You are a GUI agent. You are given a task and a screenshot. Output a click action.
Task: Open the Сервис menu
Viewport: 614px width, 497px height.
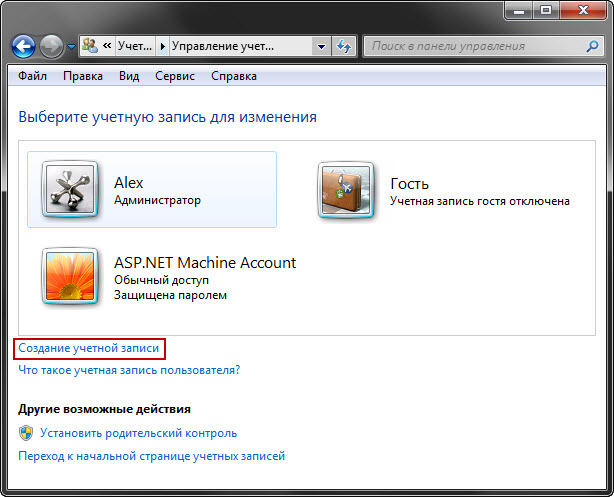pos(175,76)
